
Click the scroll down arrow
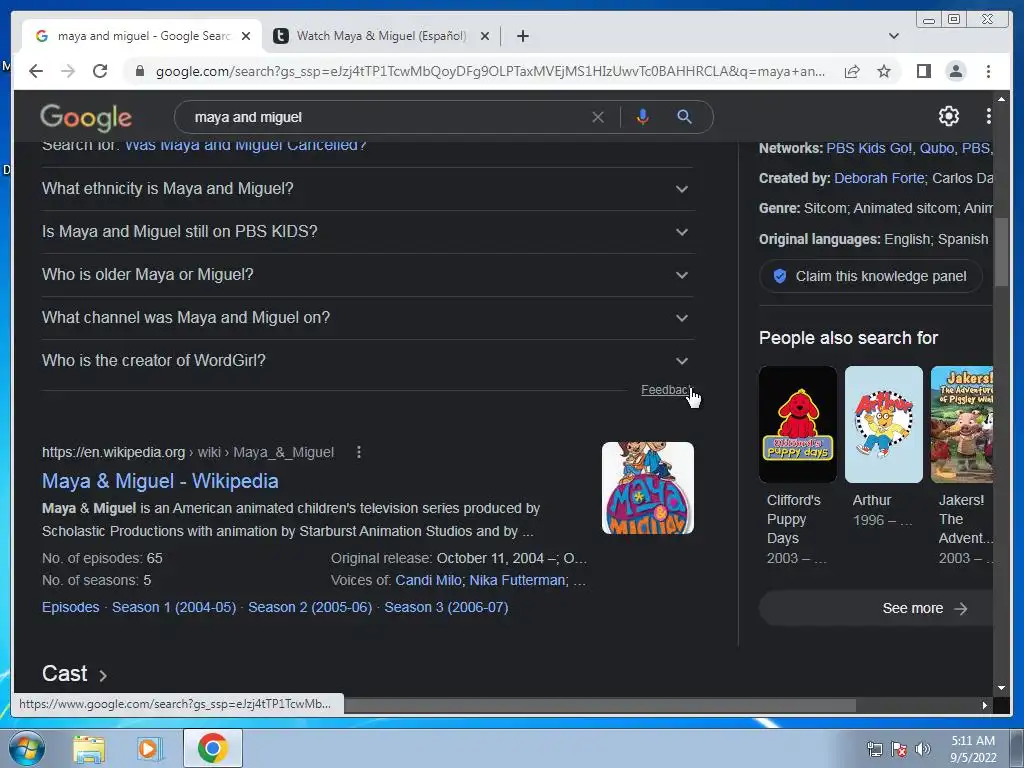click(1001, 688)
